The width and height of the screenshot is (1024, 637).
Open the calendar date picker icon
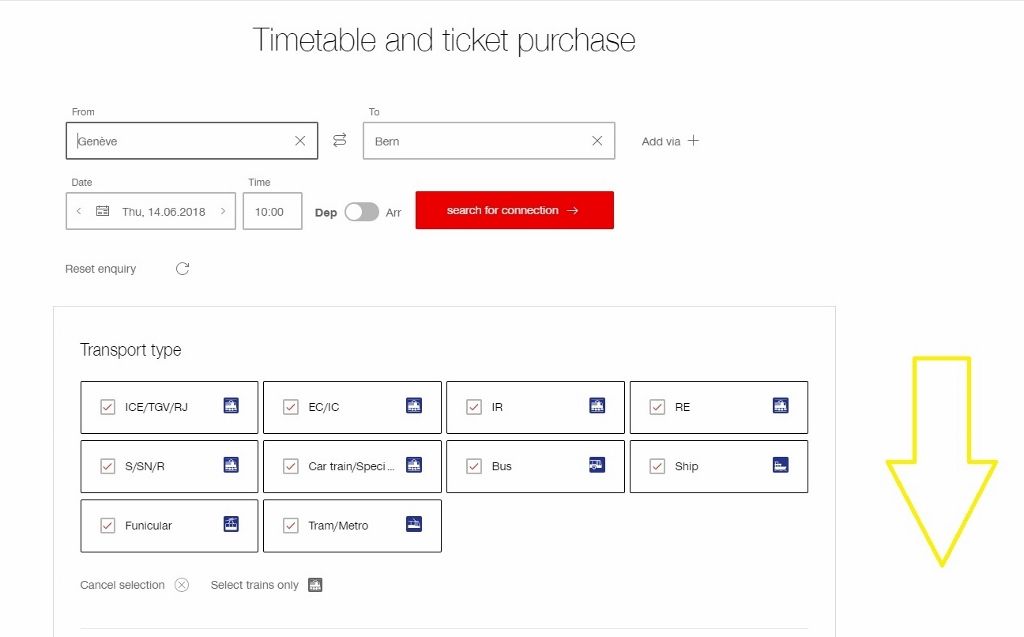point(103,211)
